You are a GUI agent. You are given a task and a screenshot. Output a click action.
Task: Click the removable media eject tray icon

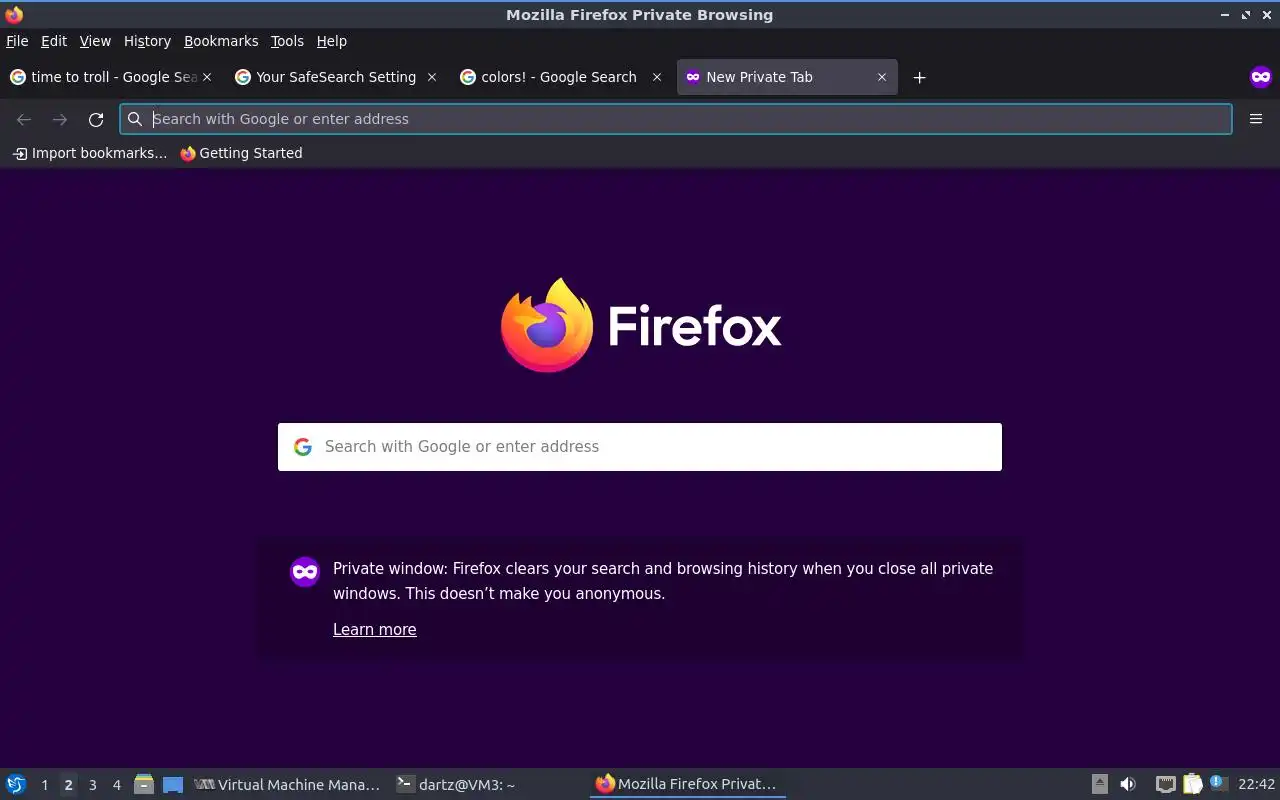click(x=1099, y=784)
